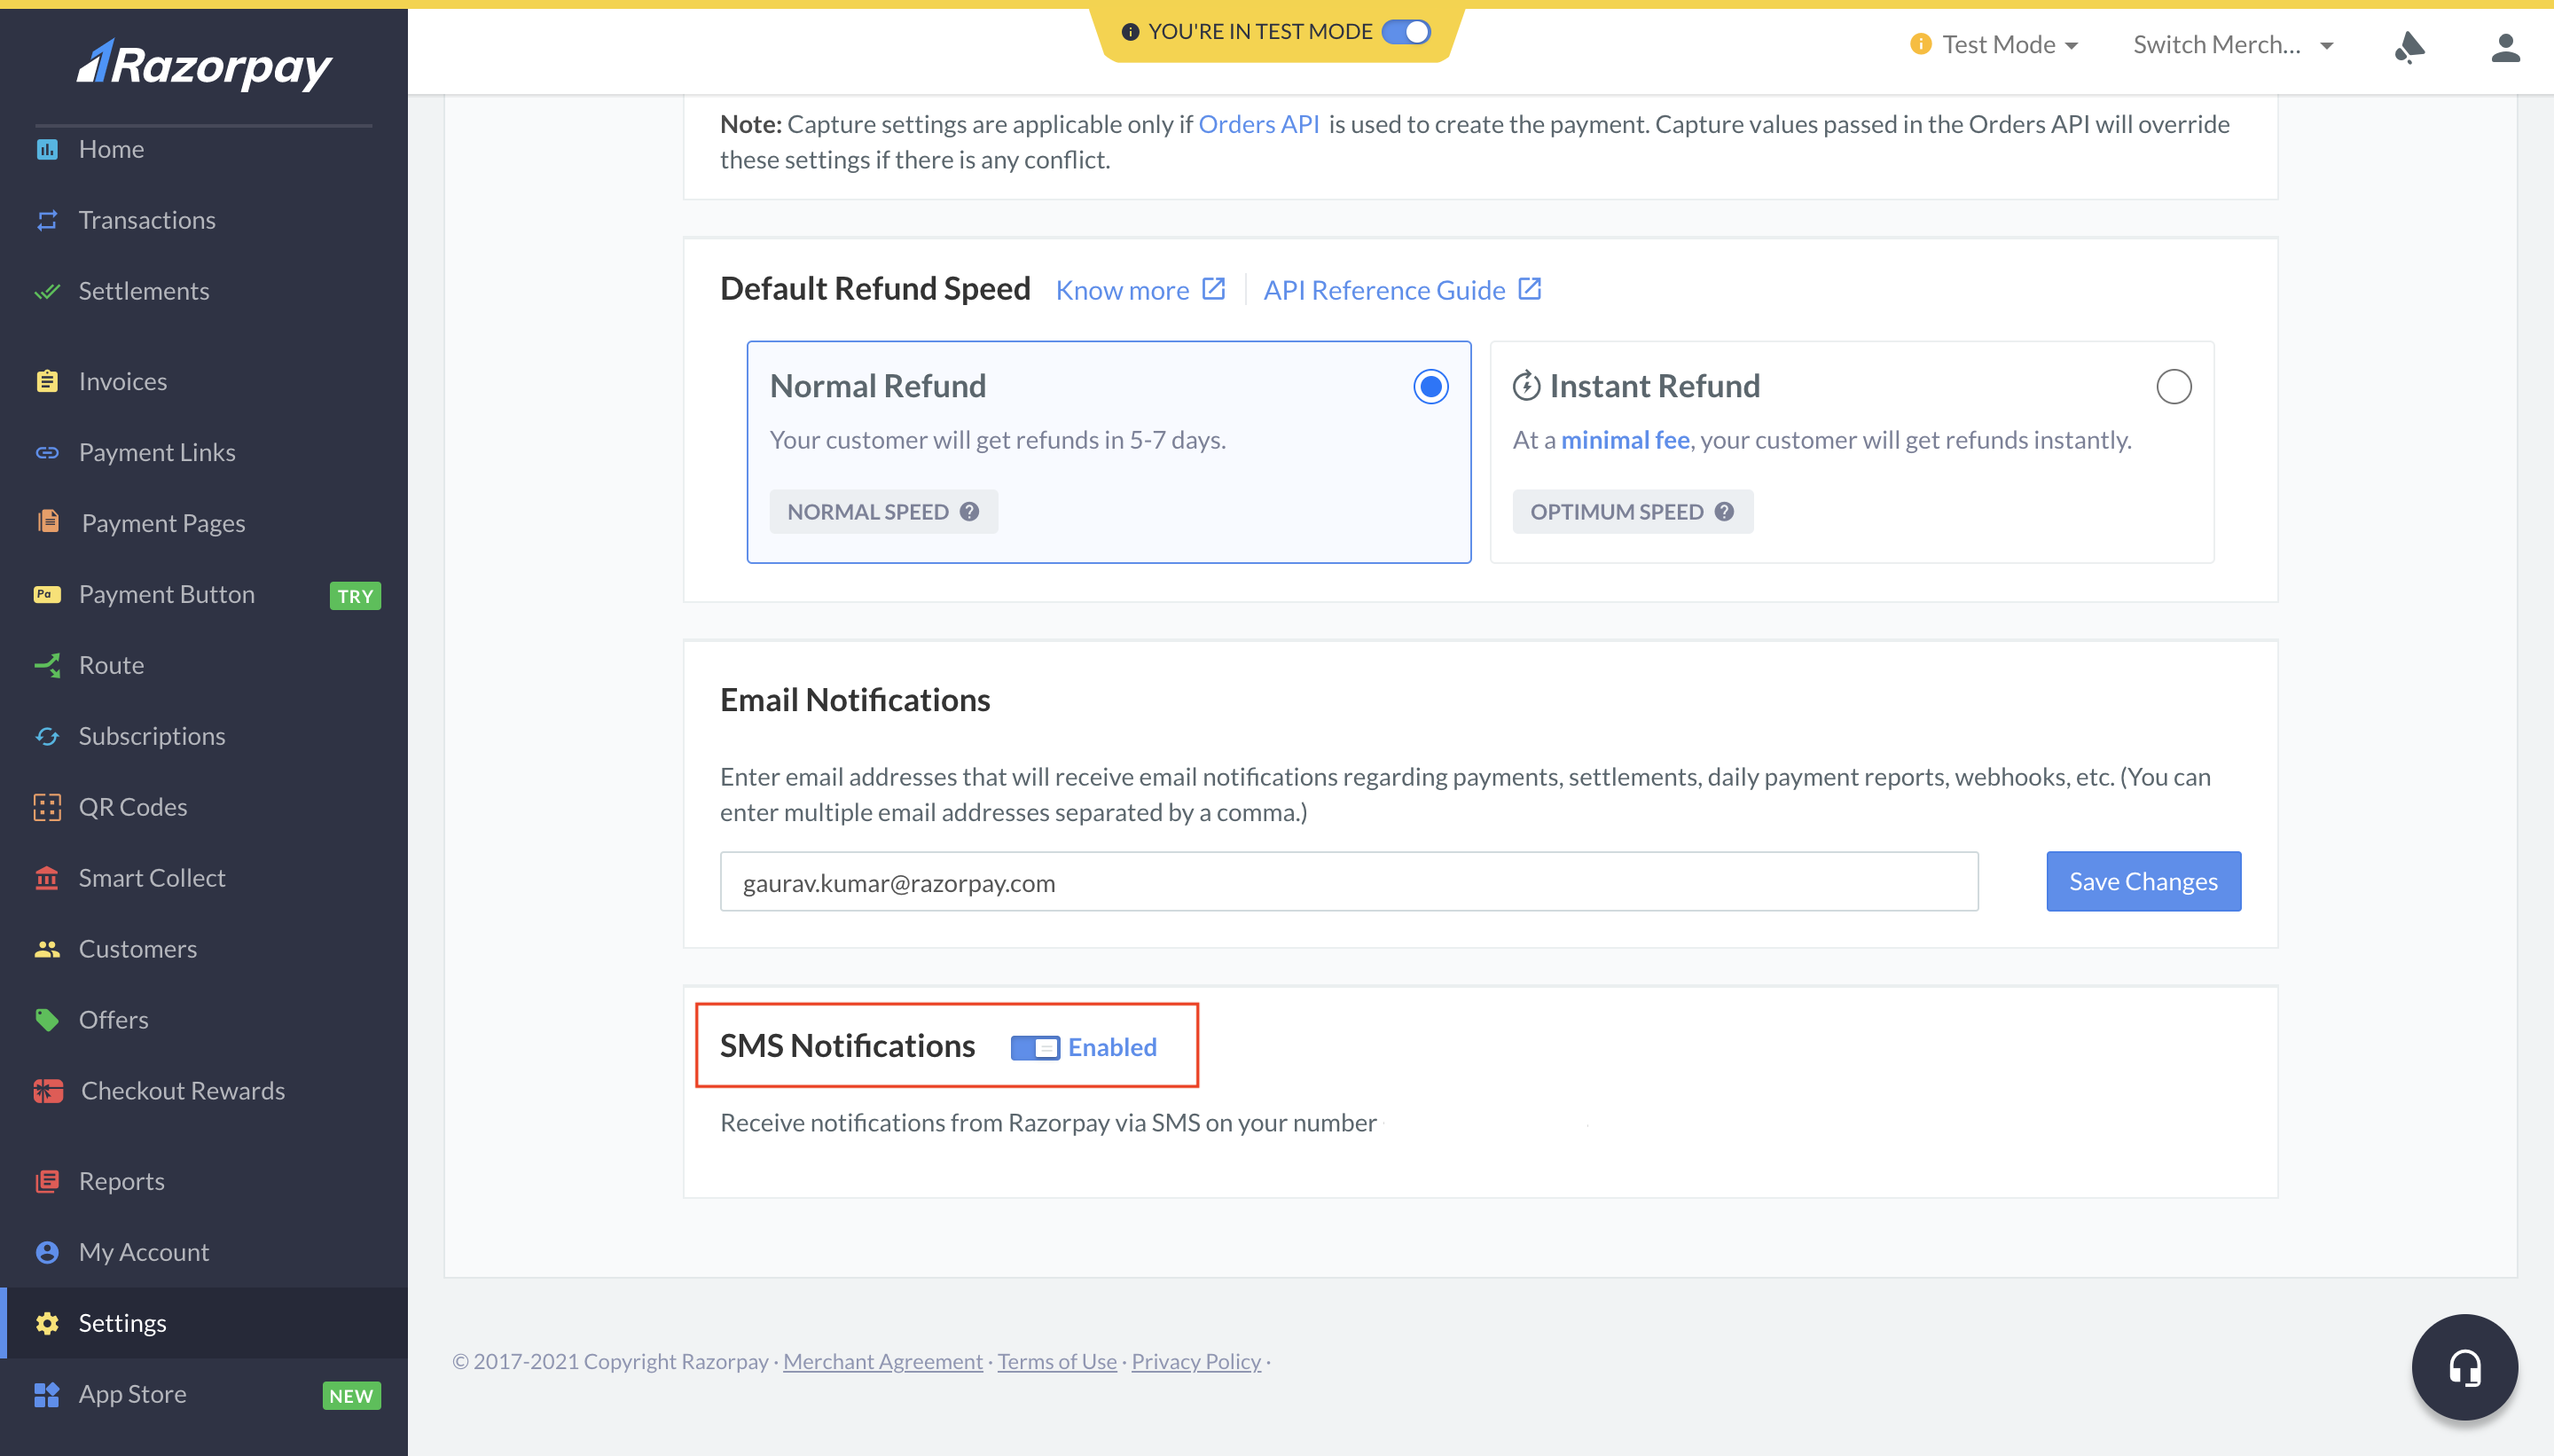Click the Transactions sidebar icon
2554x1456 pixels.
coord(47,219)
